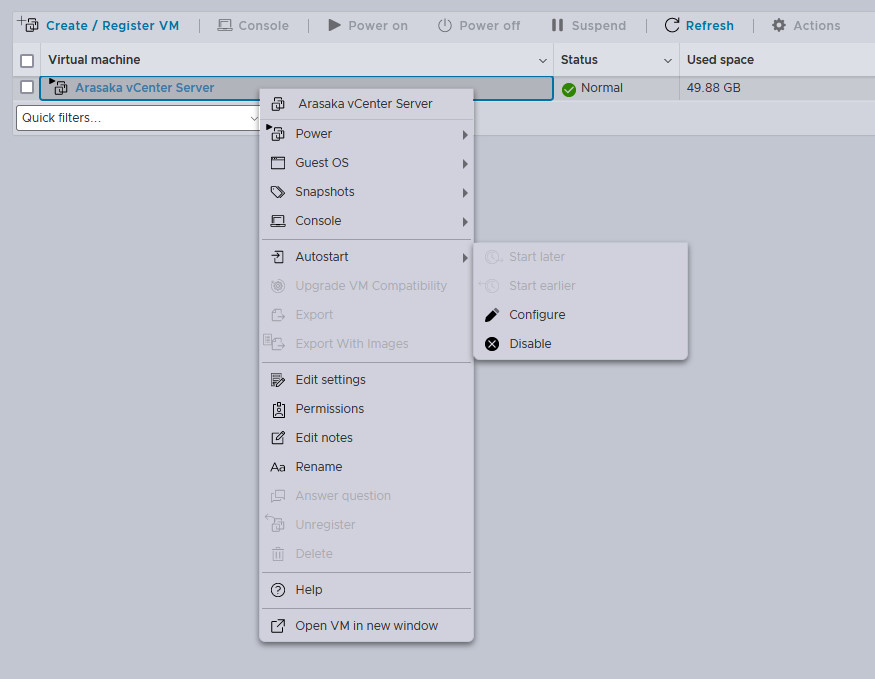Viewport: 875px width, 679px height.
Task: Select Open VM in new window
Action: click(x=366, y=626)
